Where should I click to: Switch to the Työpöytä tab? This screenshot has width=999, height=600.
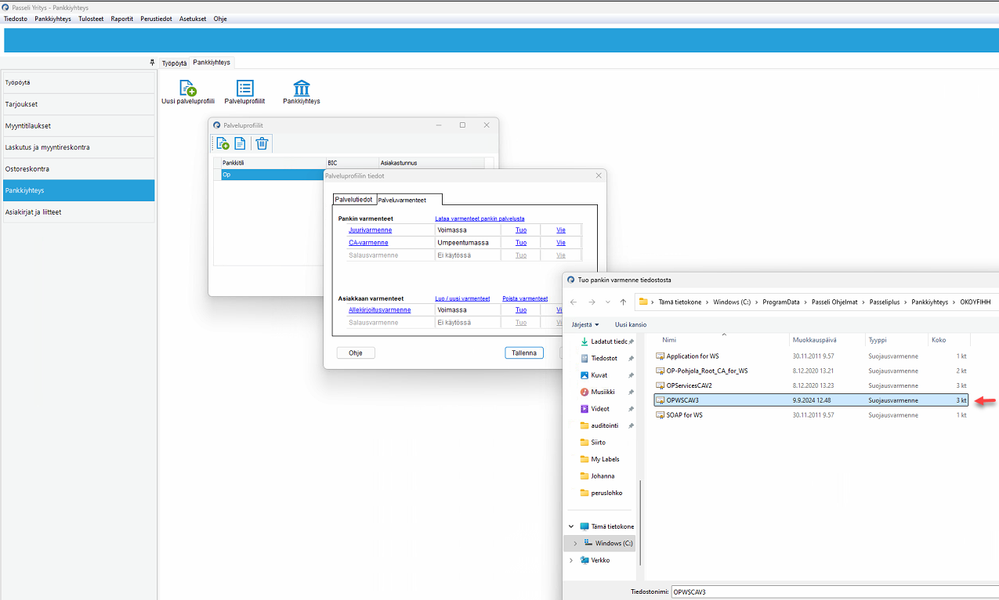[174, 63]
